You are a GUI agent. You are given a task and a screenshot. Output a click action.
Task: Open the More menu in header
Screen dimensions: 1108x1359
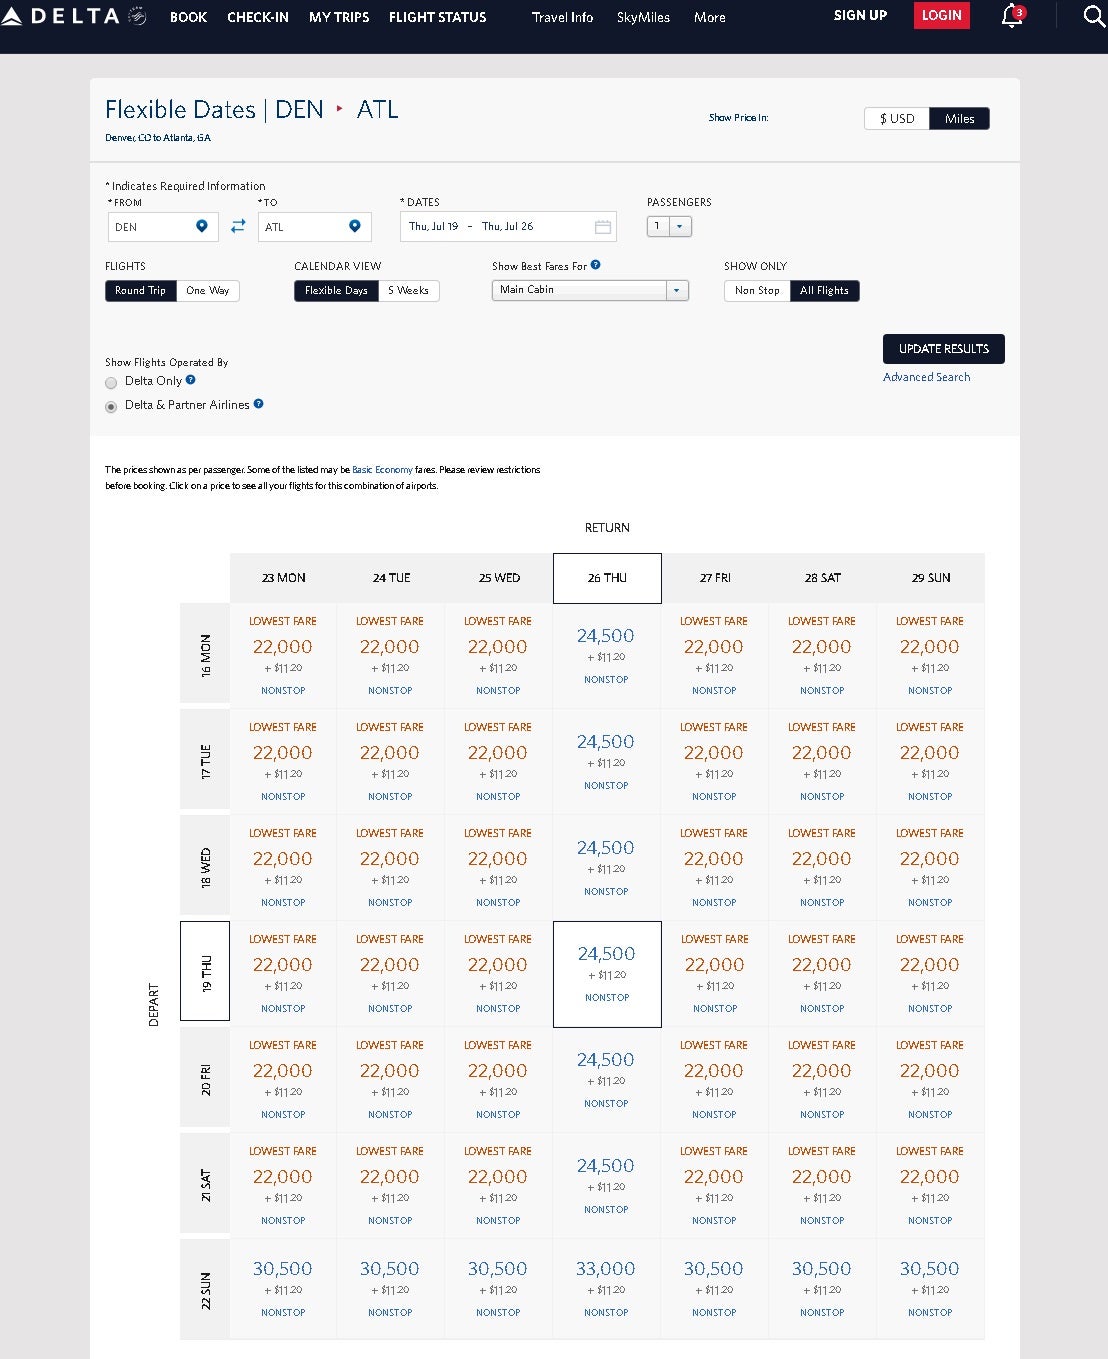click(710, 18)
